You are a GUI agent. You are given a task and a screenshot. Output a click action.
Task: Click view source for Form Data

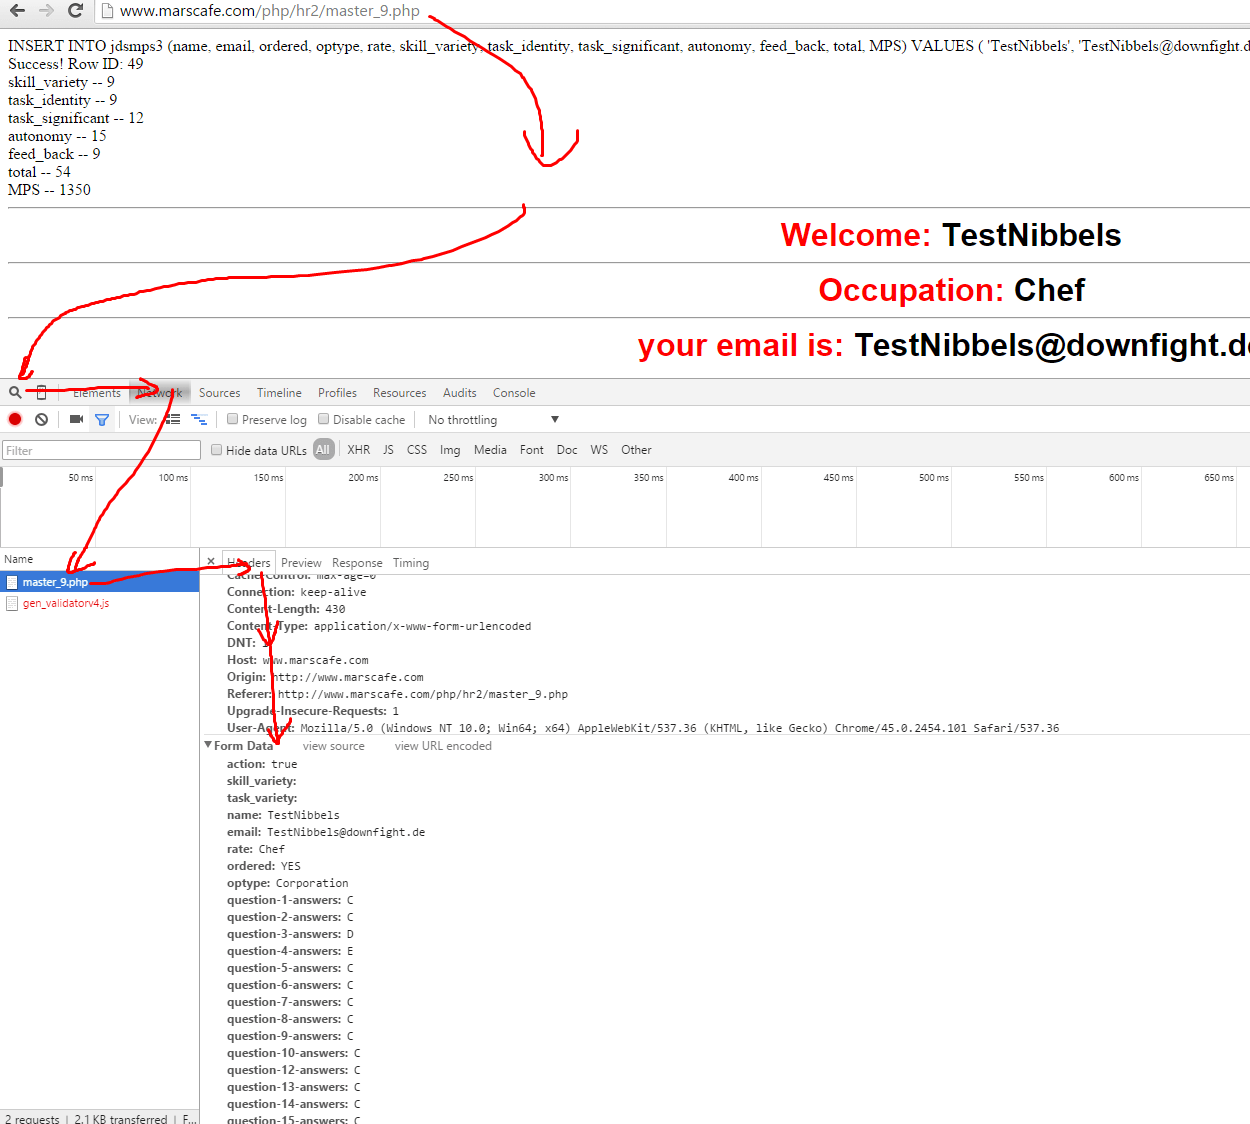click(x=333, y=745)
